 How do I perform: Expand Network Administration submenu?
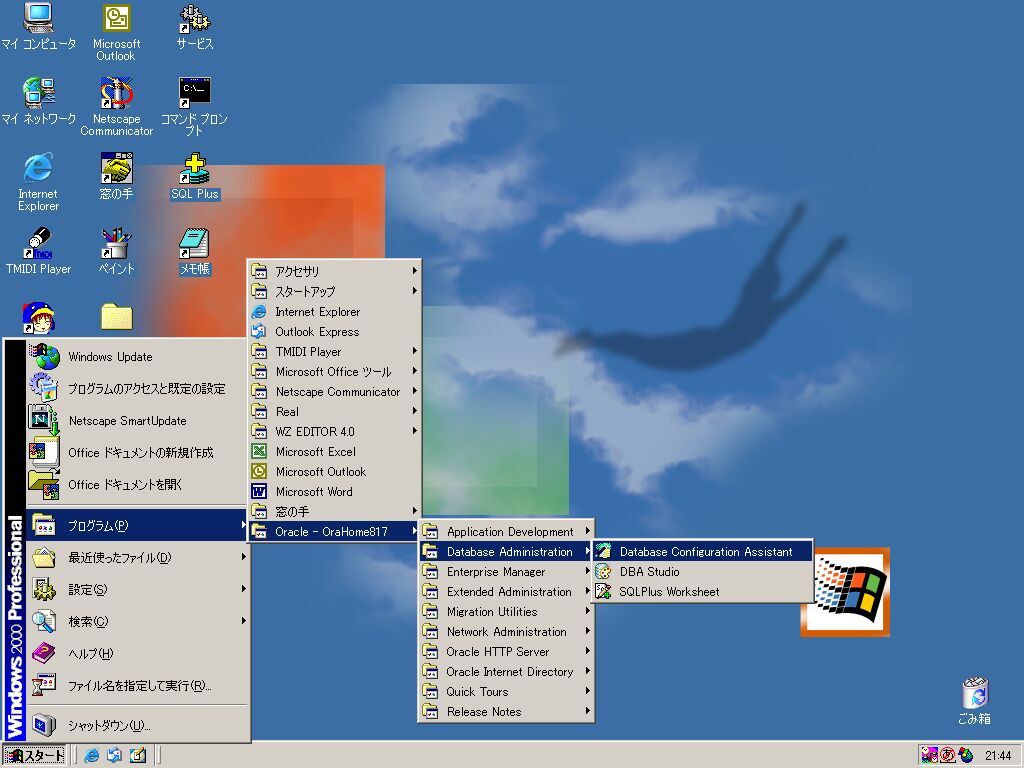tap(506, 632)
